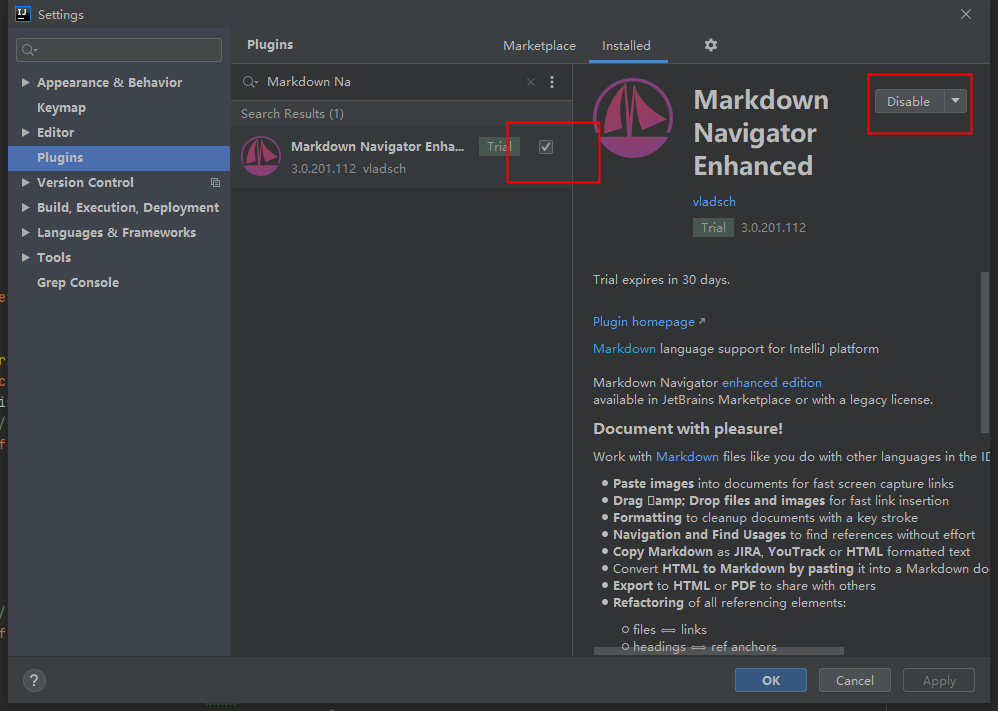Click magnifier icon in settings search box
Screen dimensions: 998x711
(29, 50)
